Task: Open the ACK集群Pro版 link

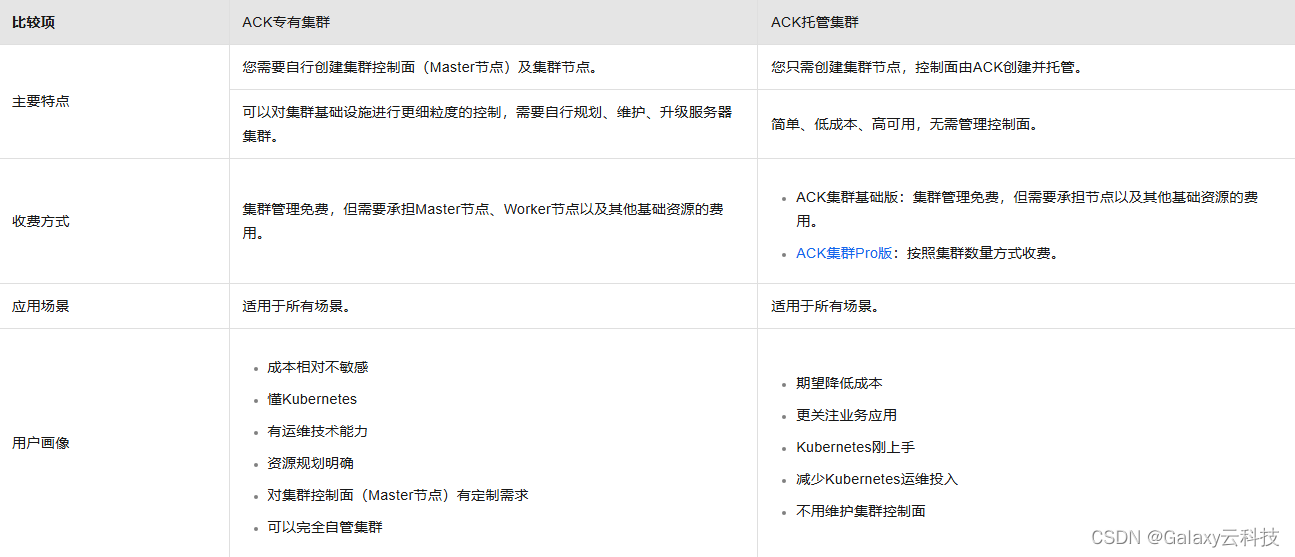Action: coord(844,254)
